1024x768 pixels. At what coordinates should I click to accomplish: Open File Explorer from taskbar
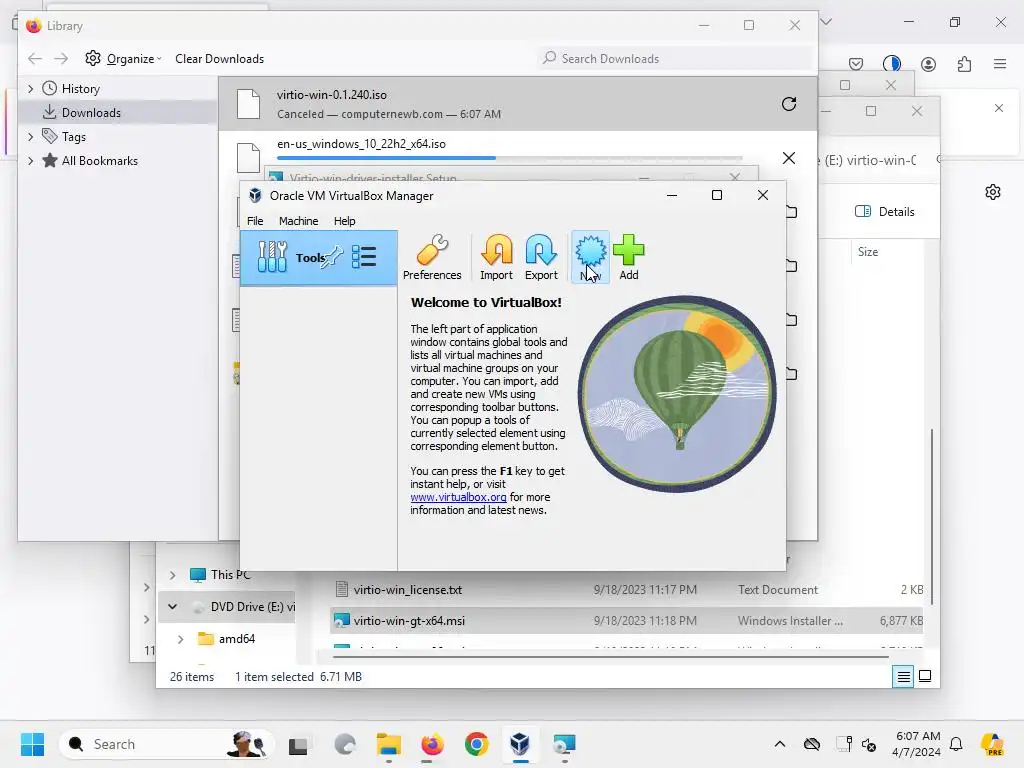[389, 744]
